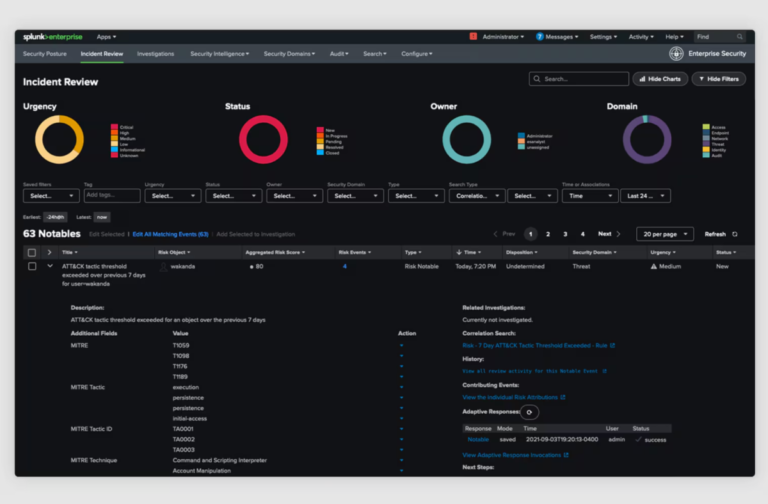Click the Urgency donut chart
The image size is (768, 504).
tap(59, 140)
